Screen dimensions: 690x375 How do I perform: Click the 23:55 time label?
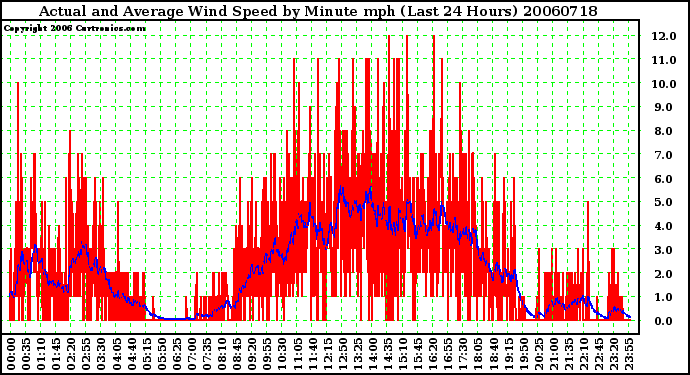629,354
